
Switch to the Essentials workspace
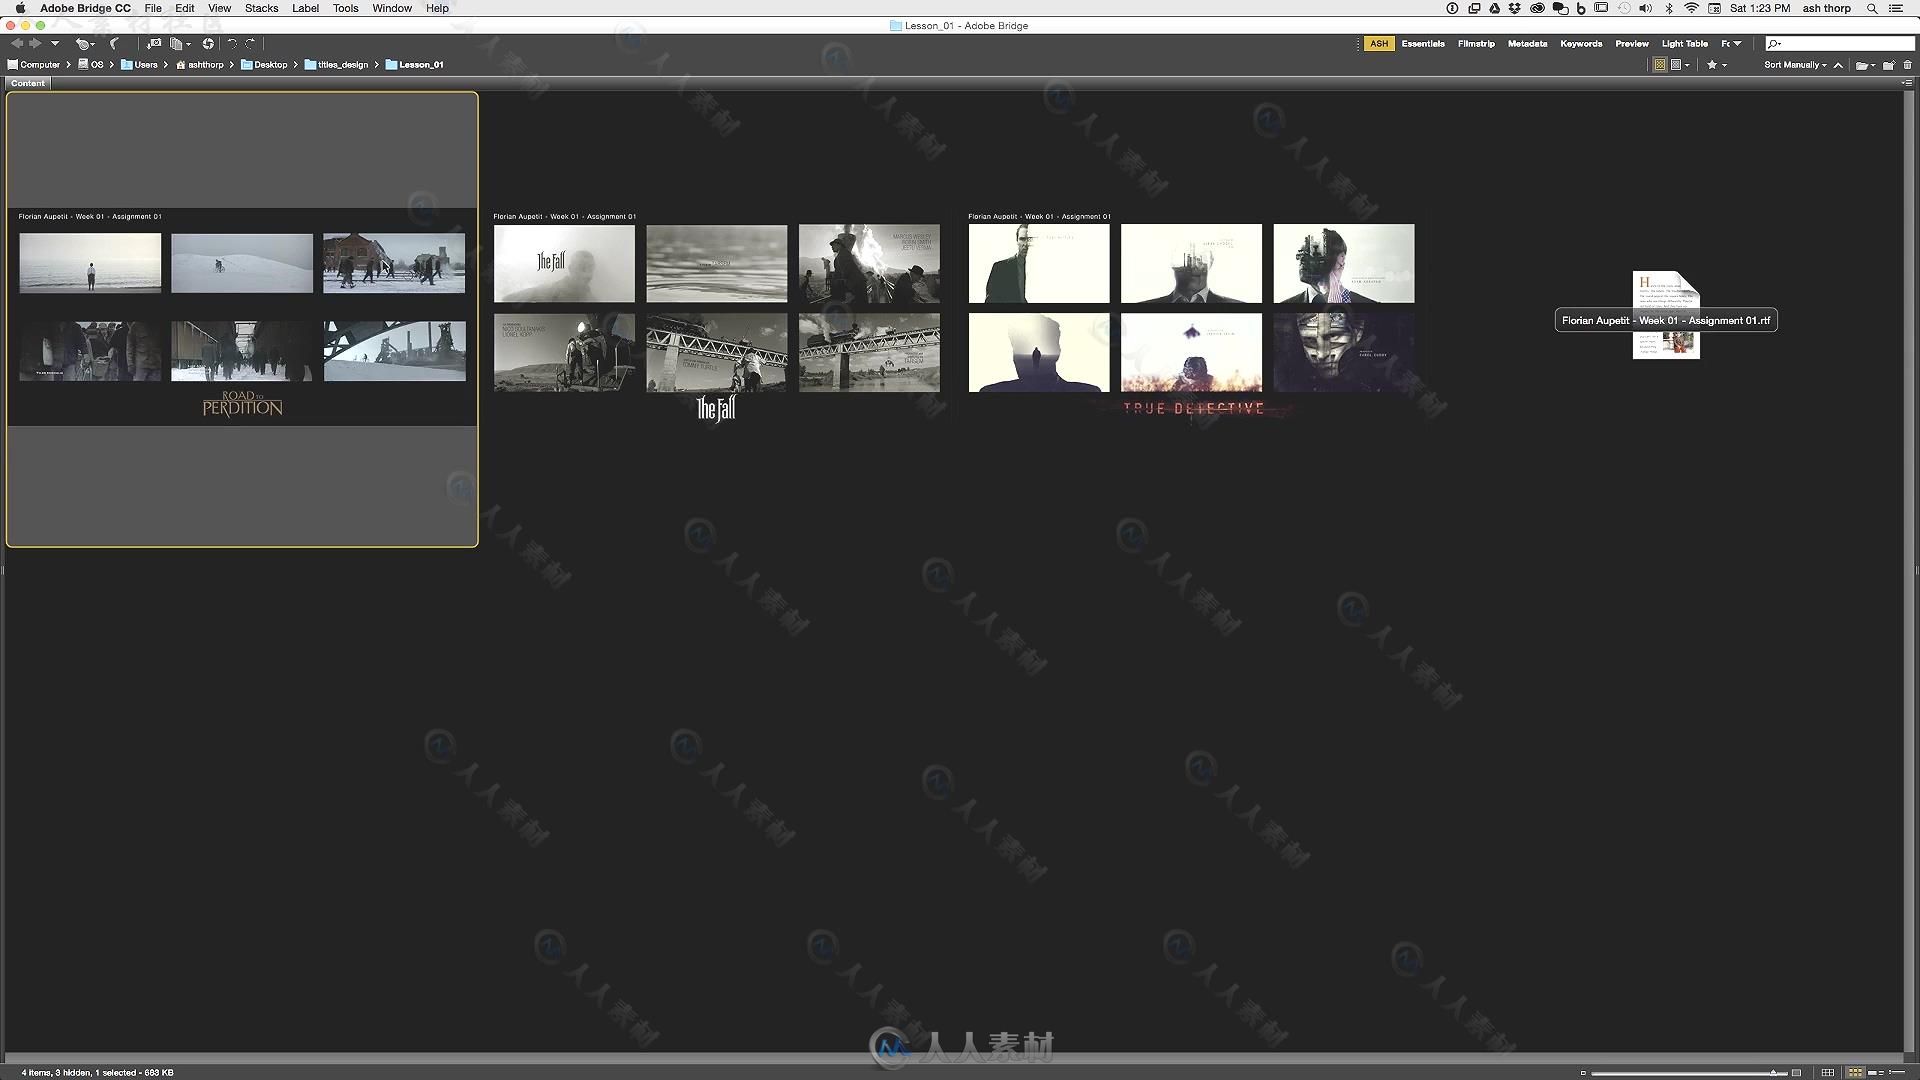pyautogui.click(x=1423, y=44)
